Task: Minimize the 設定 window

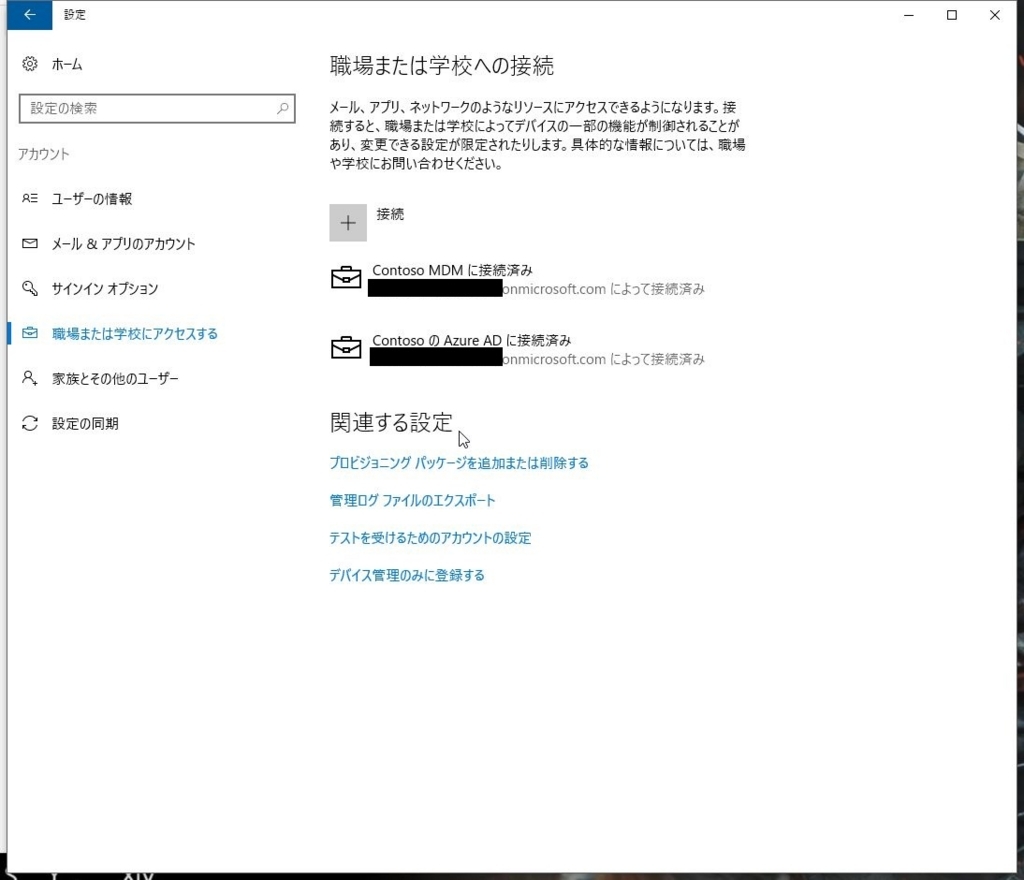Action: tap(908, 15)
